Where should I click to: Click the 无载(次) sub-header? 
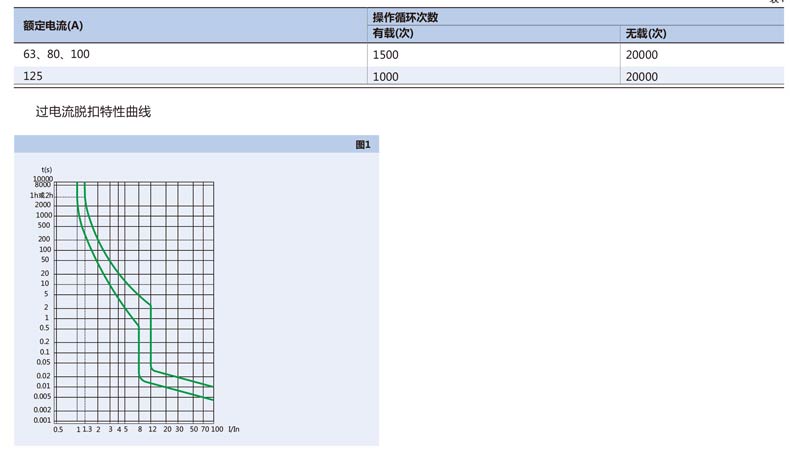[646, 33]
